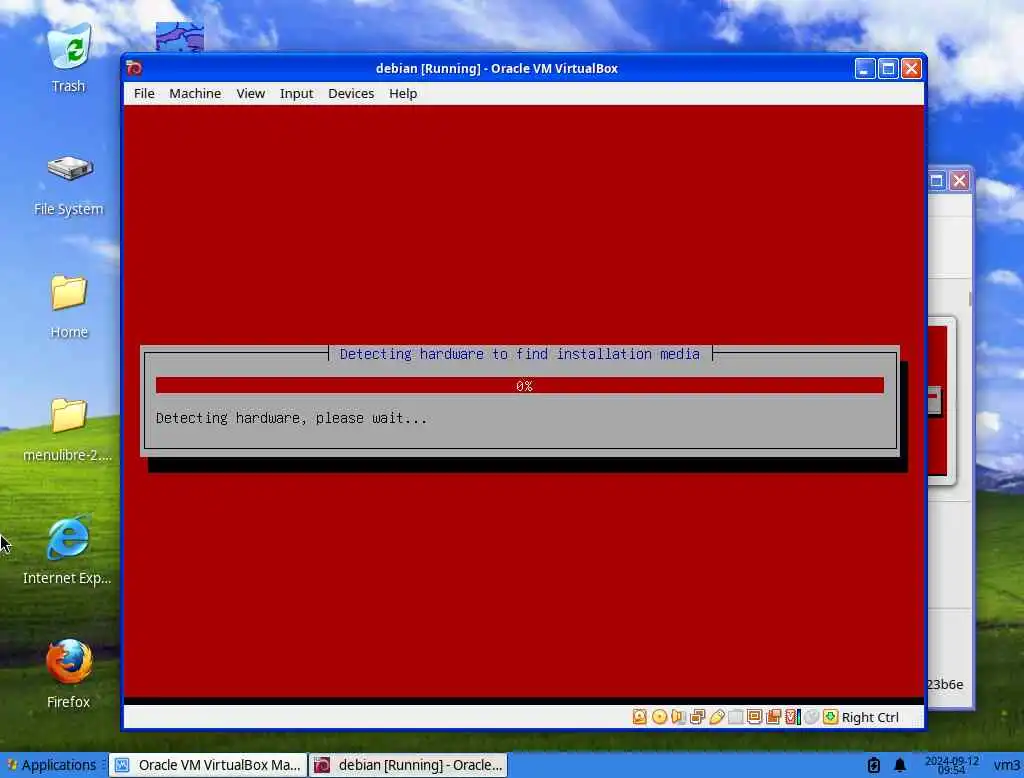Click the network adapters status icon
This screenshot has height=778, width=1024.
[697, 717]
